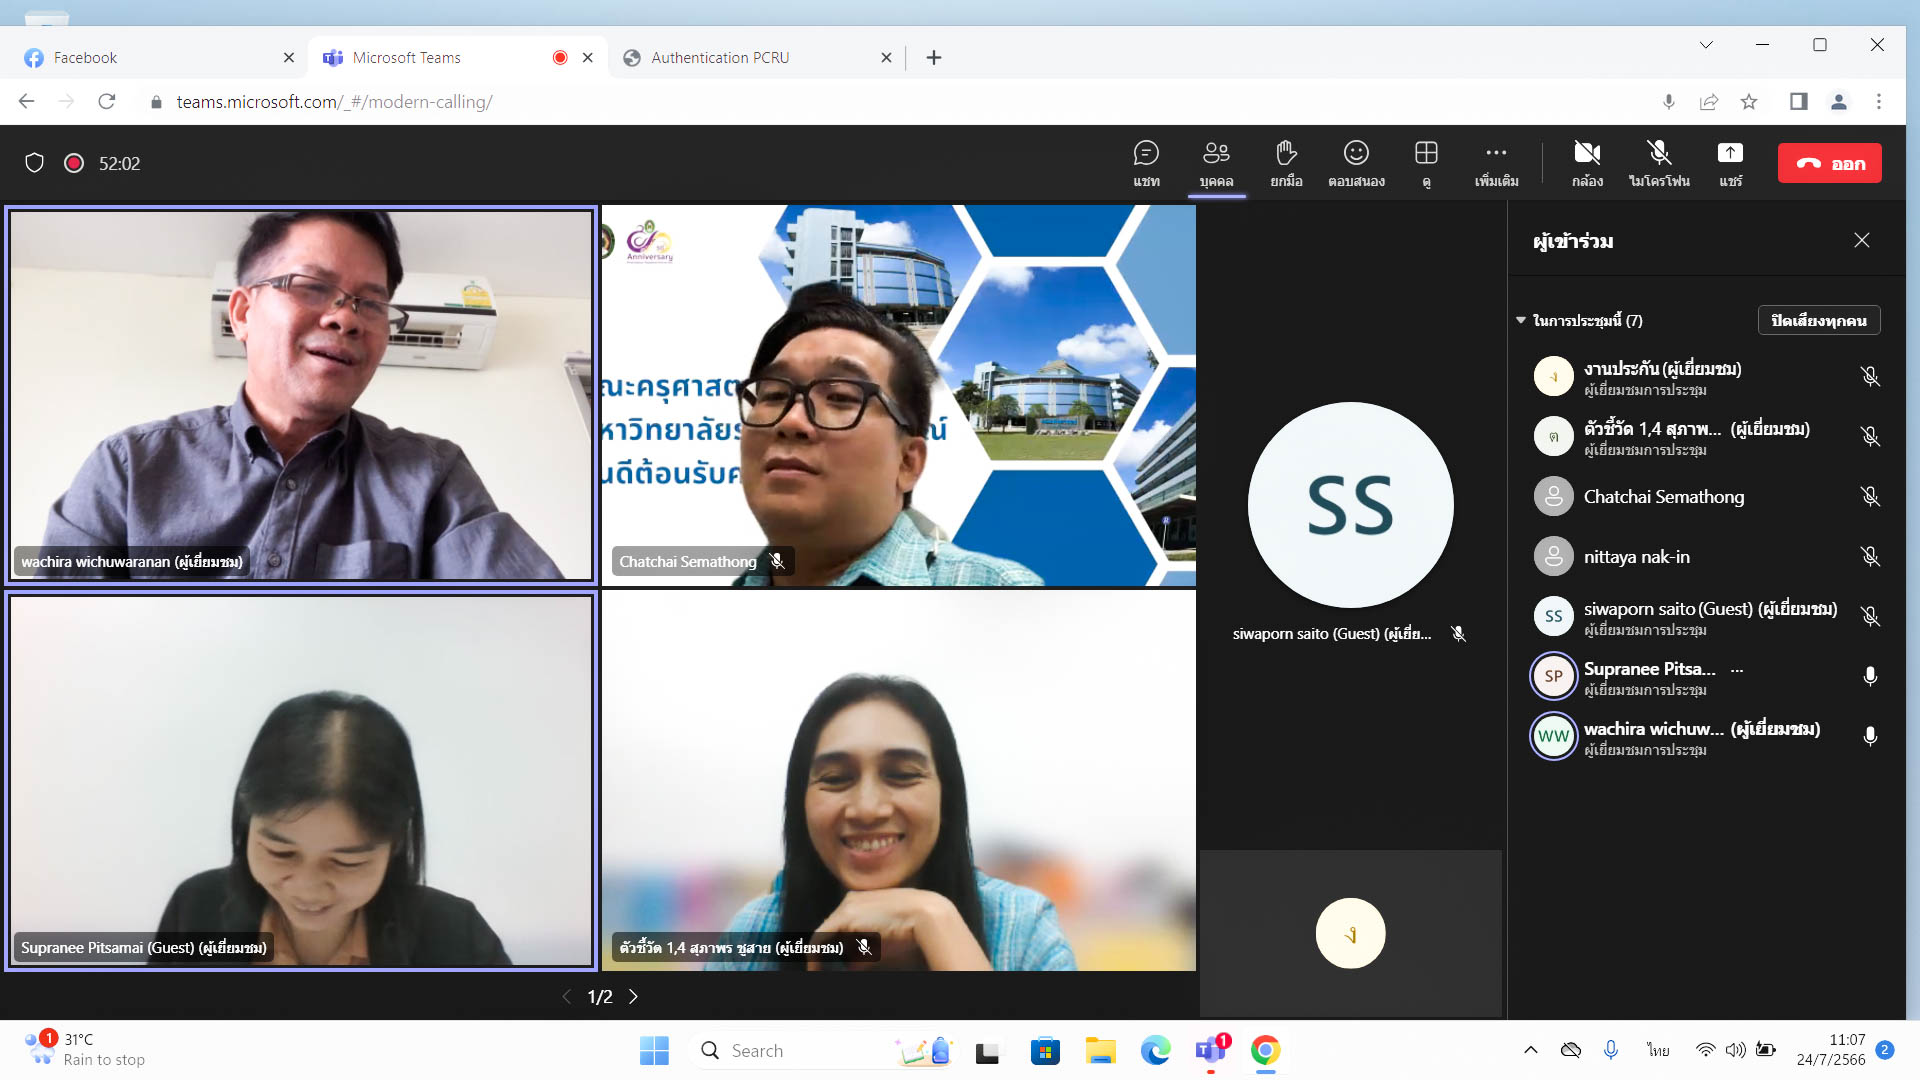1920x1080 pixels.
Task: Open more options for Supranee Pitsamai
Action: [1737, 670]
